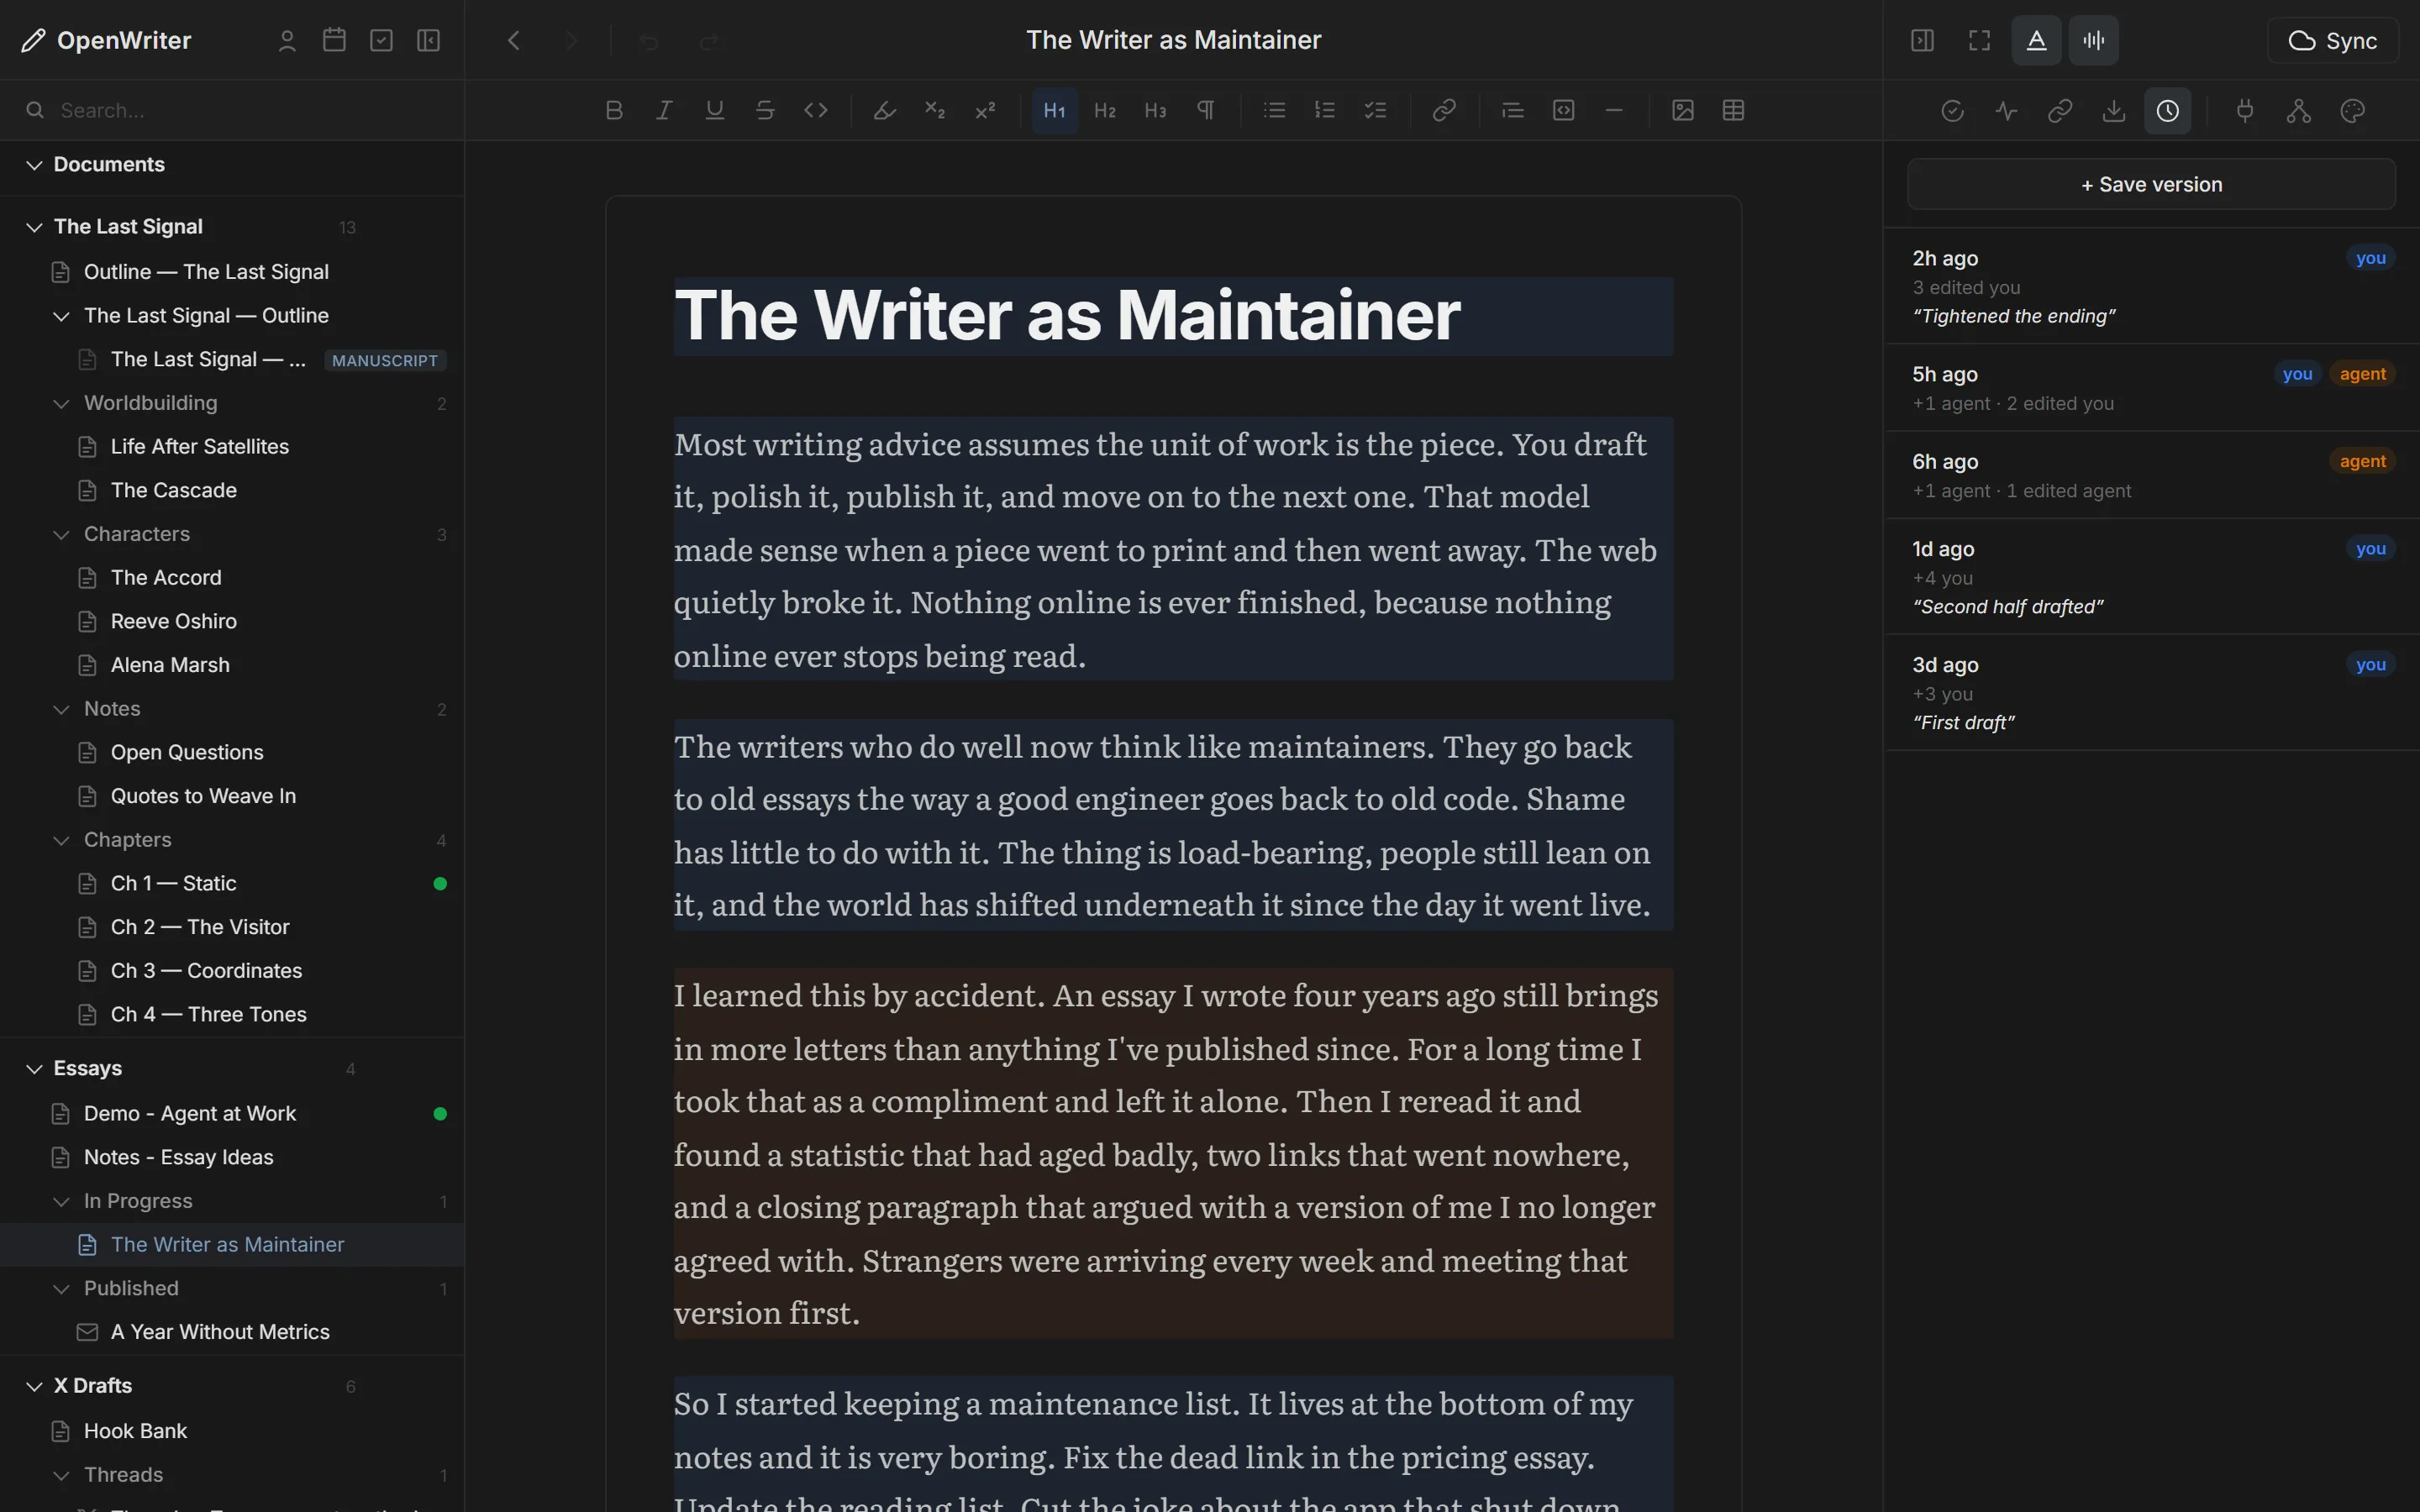Insert a table
Image resolution: width=2420 pixels, height=1512 pixels.
tap(1734, 110)
